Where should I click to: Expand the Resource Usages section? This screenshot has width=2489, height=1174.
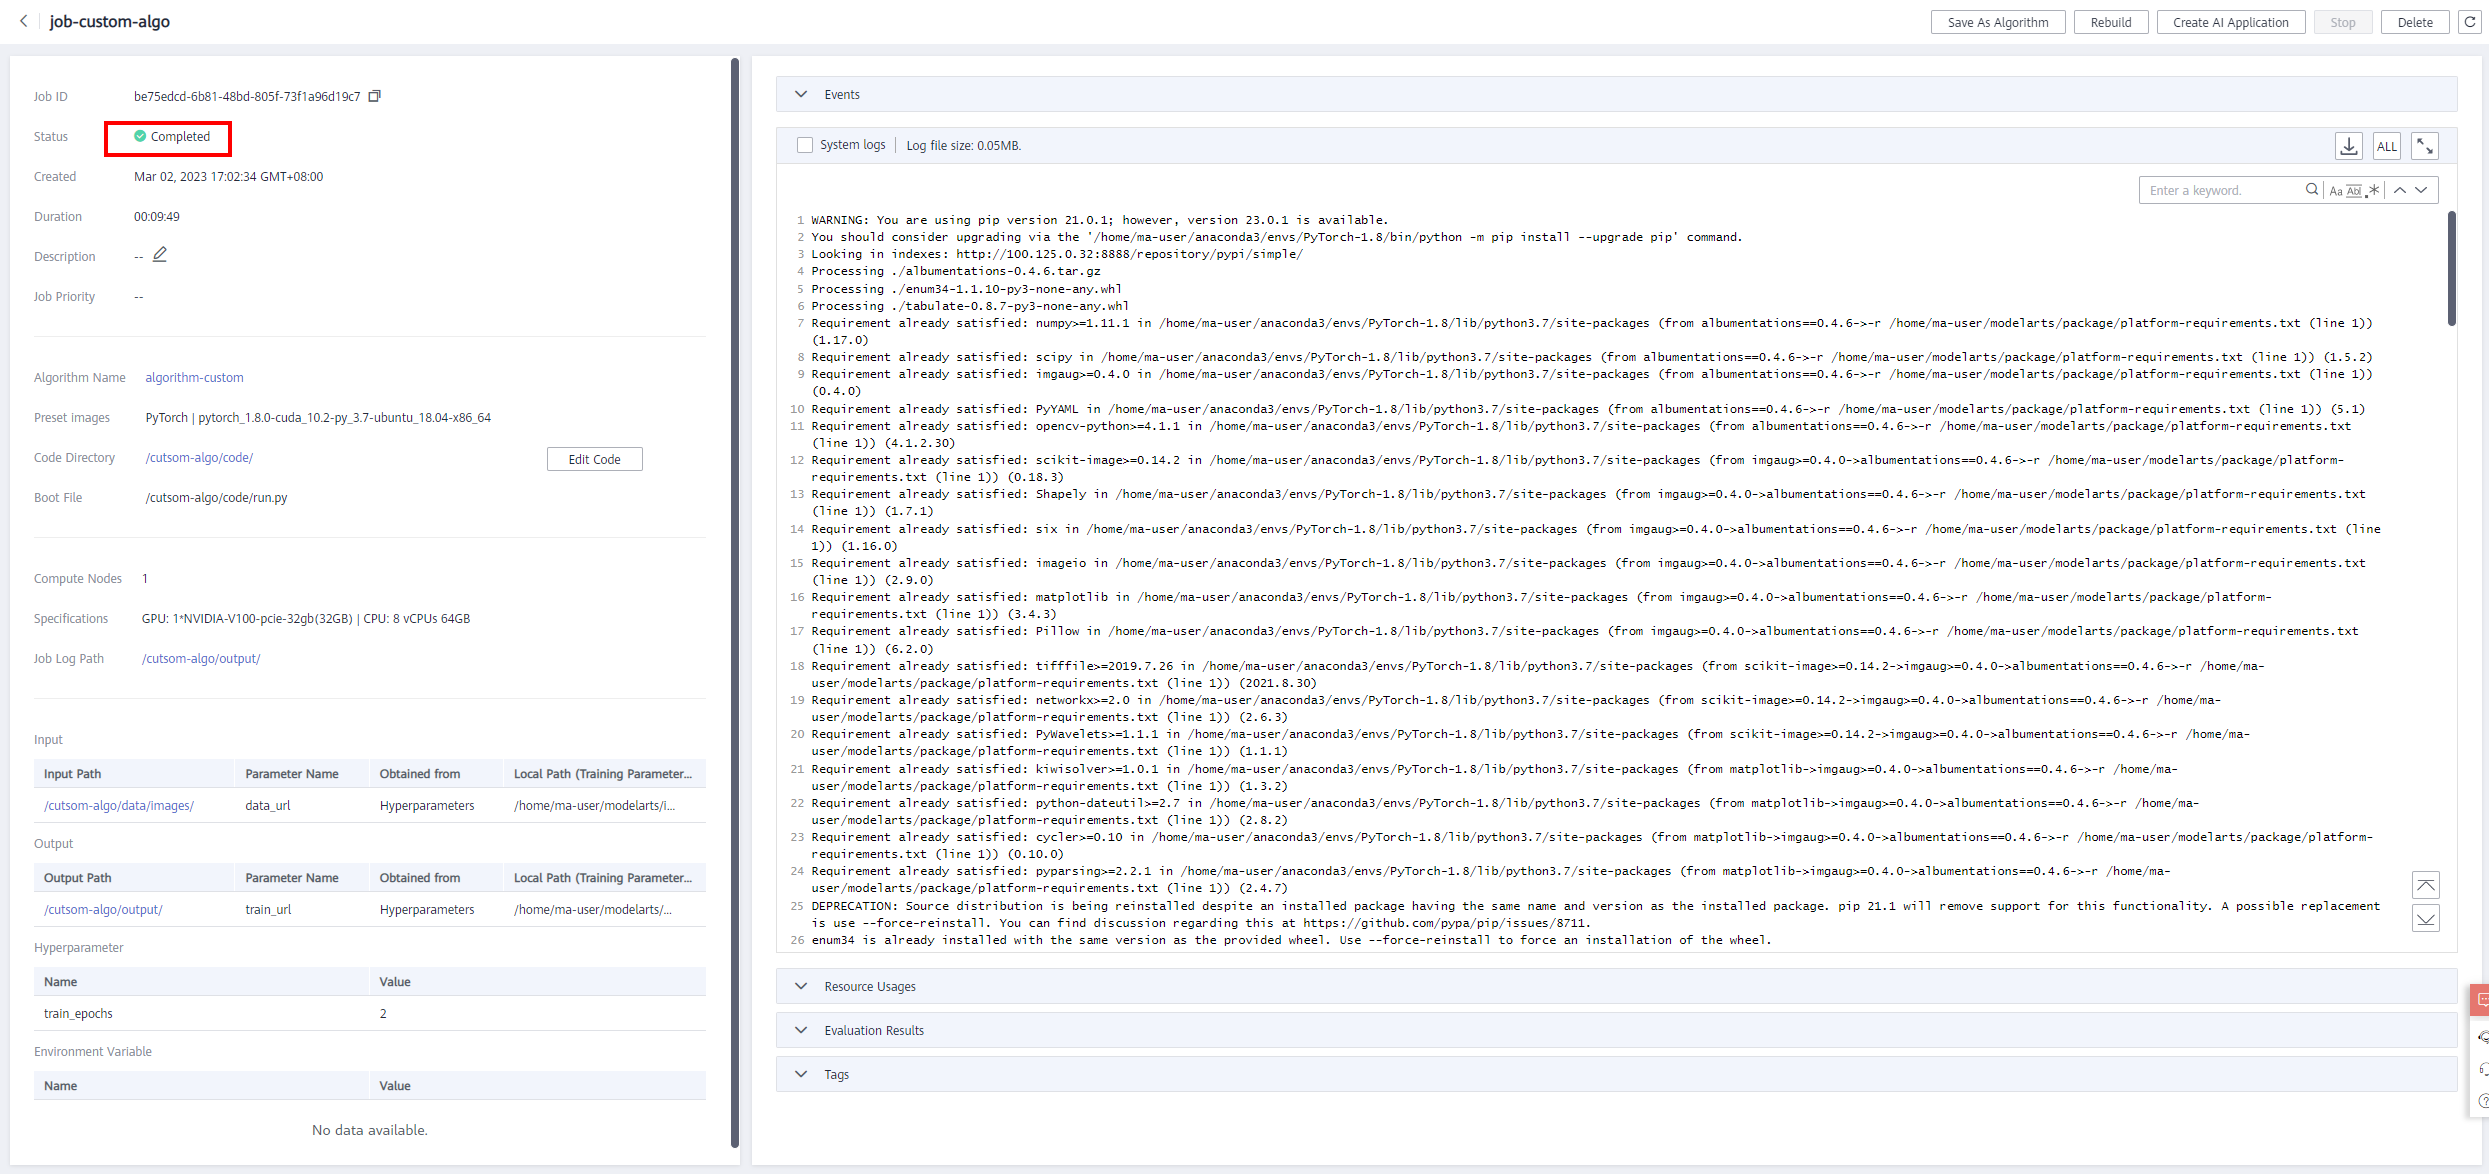(x=801, y=986)
